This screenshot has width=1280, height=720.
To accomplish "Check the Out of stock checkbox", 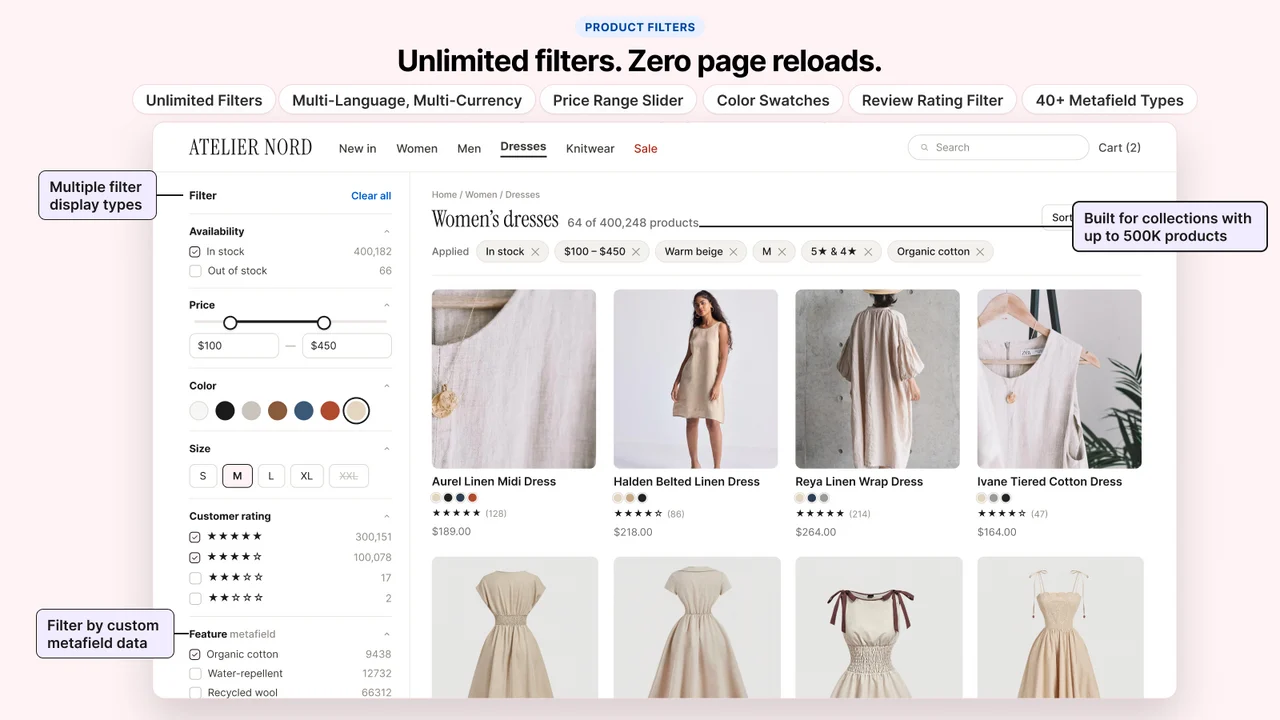I will (195, 271).
